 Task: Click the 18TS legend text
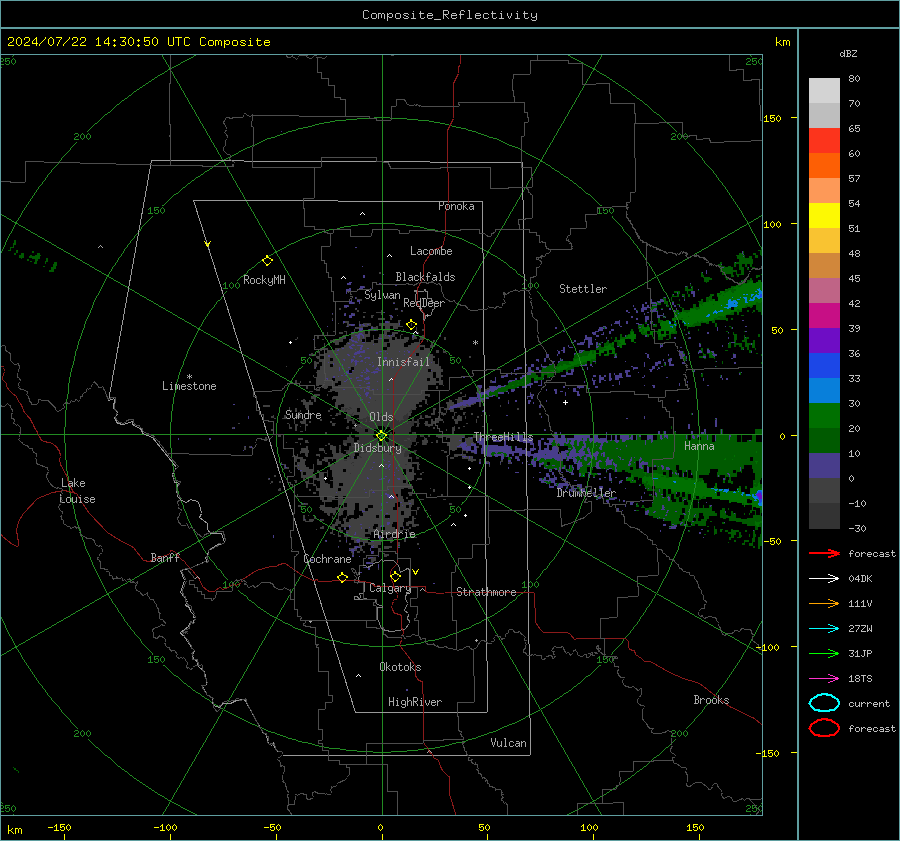point(860,679)
